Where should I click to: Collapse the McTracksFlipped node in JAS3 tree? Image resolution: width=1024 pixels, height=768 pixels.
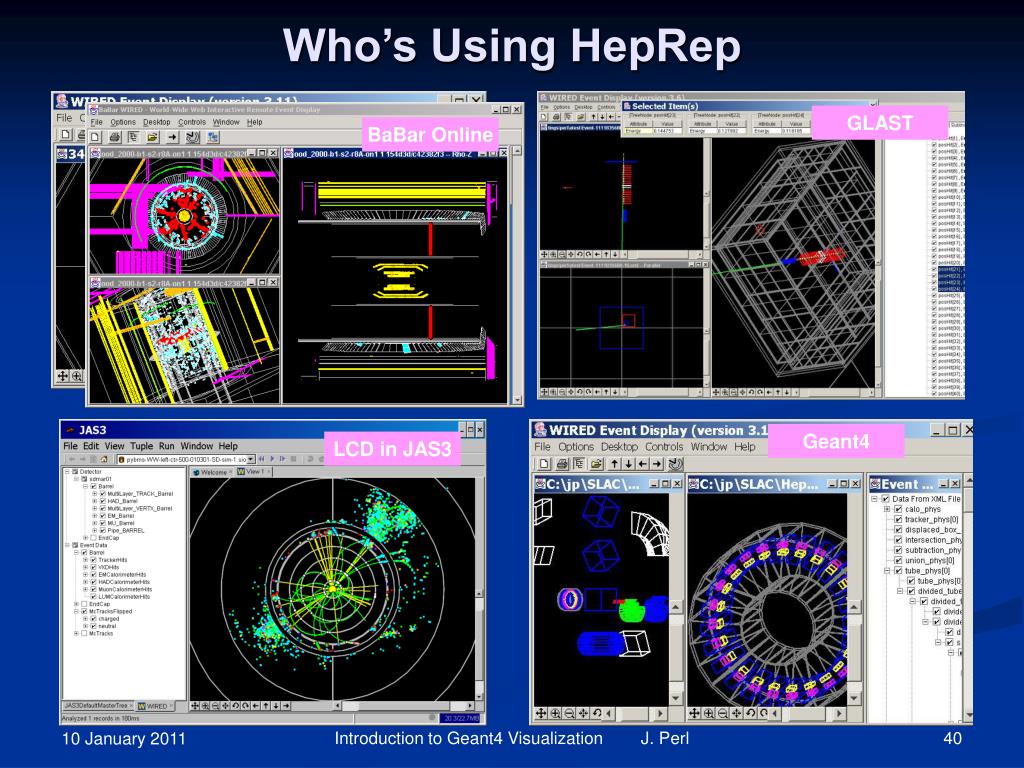76,611
